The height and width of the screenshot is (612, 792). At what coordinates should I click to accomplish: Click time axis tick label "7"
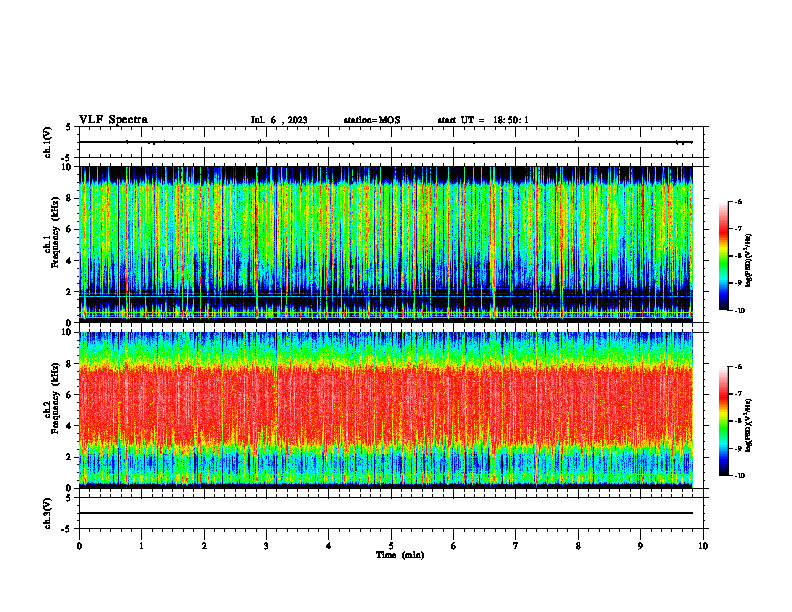516,546
